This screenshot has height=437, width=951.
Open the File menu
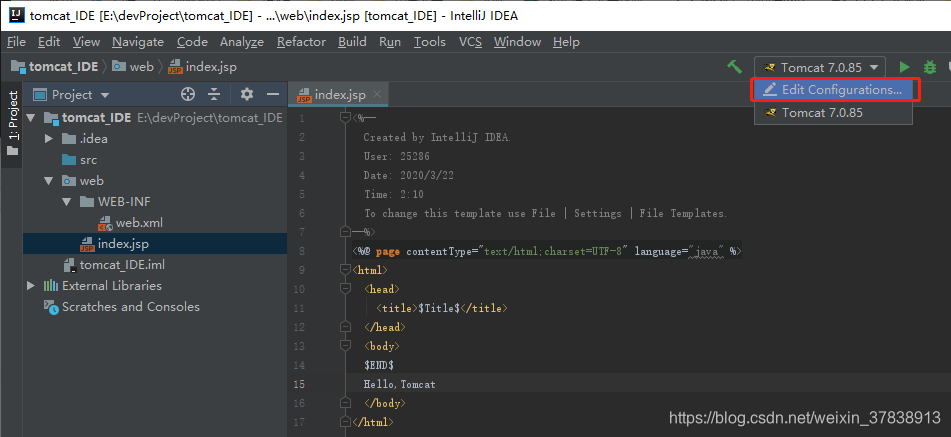pyautogui.click(x=16, y=42)
